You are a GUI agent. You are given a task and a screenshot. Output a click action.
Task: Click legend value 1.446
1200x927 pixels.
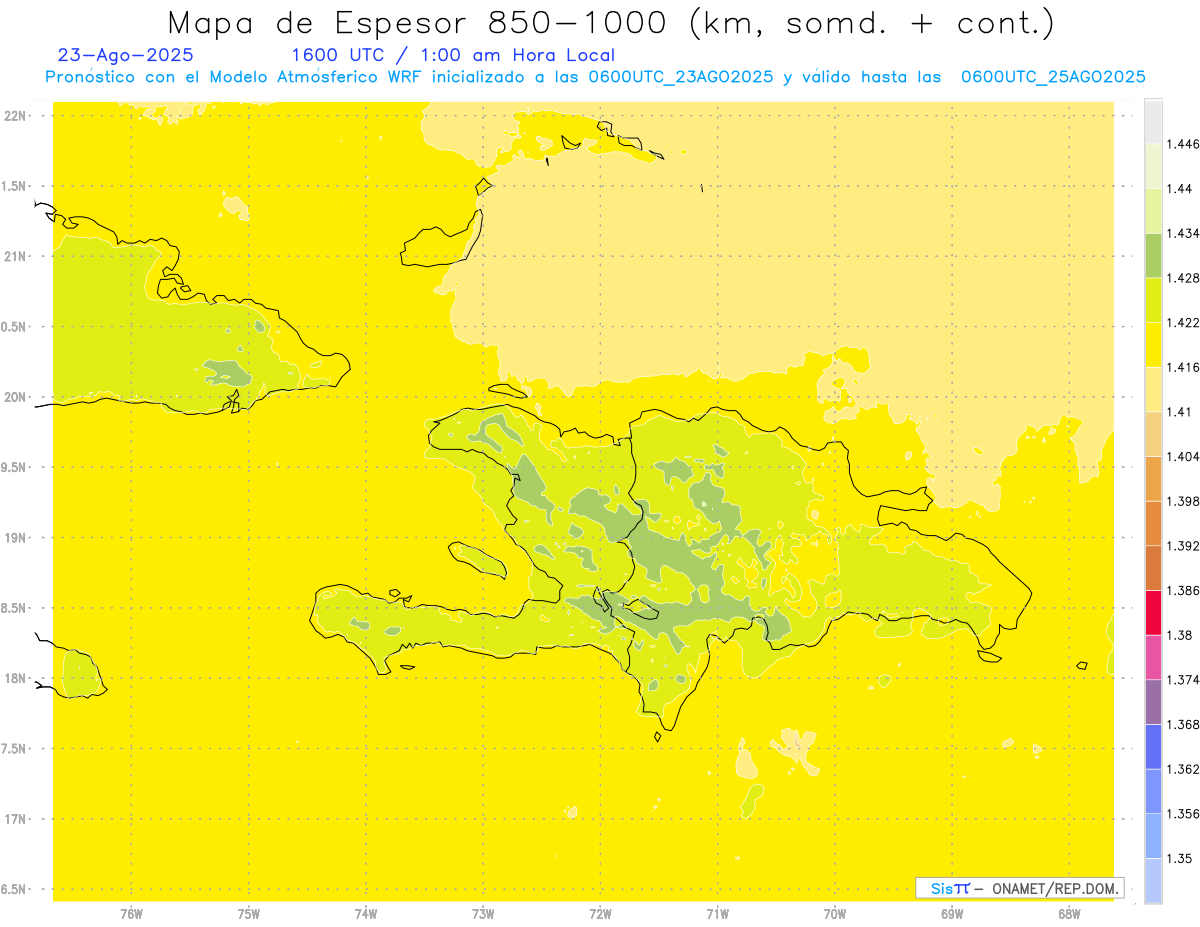pos(1183,145)
